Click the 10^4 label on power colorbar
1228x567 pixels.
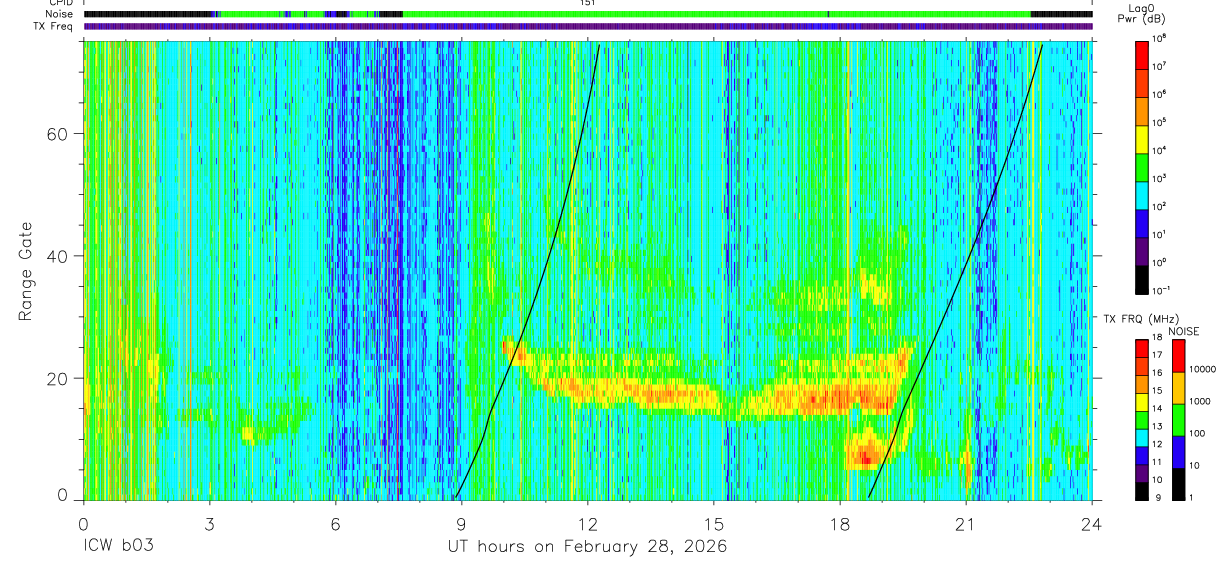click(x=1160, y=150)
